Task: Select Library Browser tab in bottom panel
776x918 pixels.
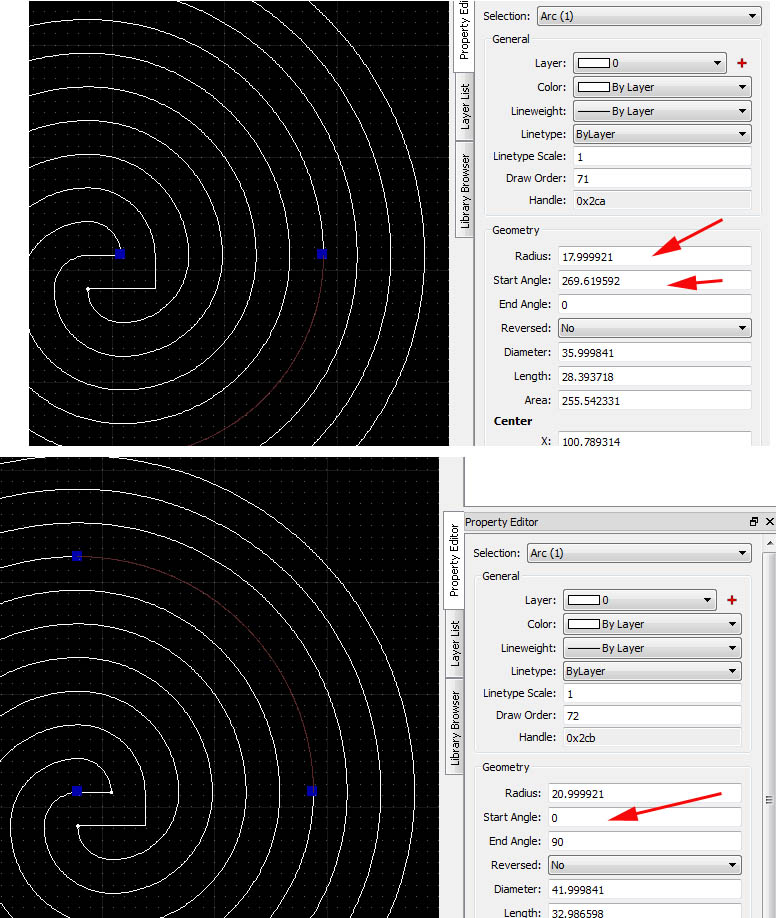Action: [x=454, y=727]
